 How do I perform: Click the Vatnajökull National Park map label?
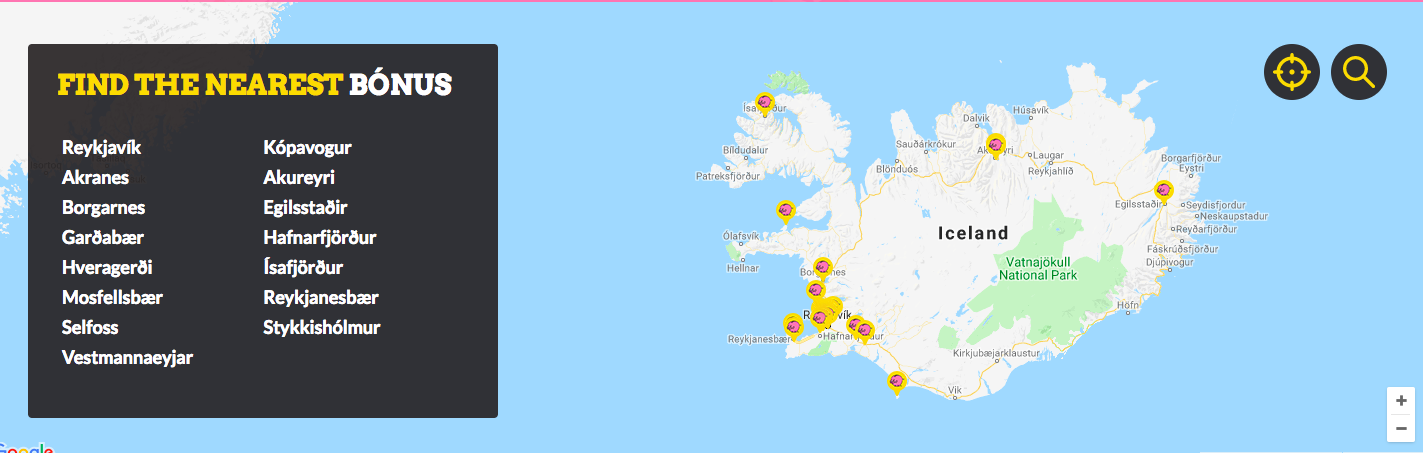(1037, 268)
